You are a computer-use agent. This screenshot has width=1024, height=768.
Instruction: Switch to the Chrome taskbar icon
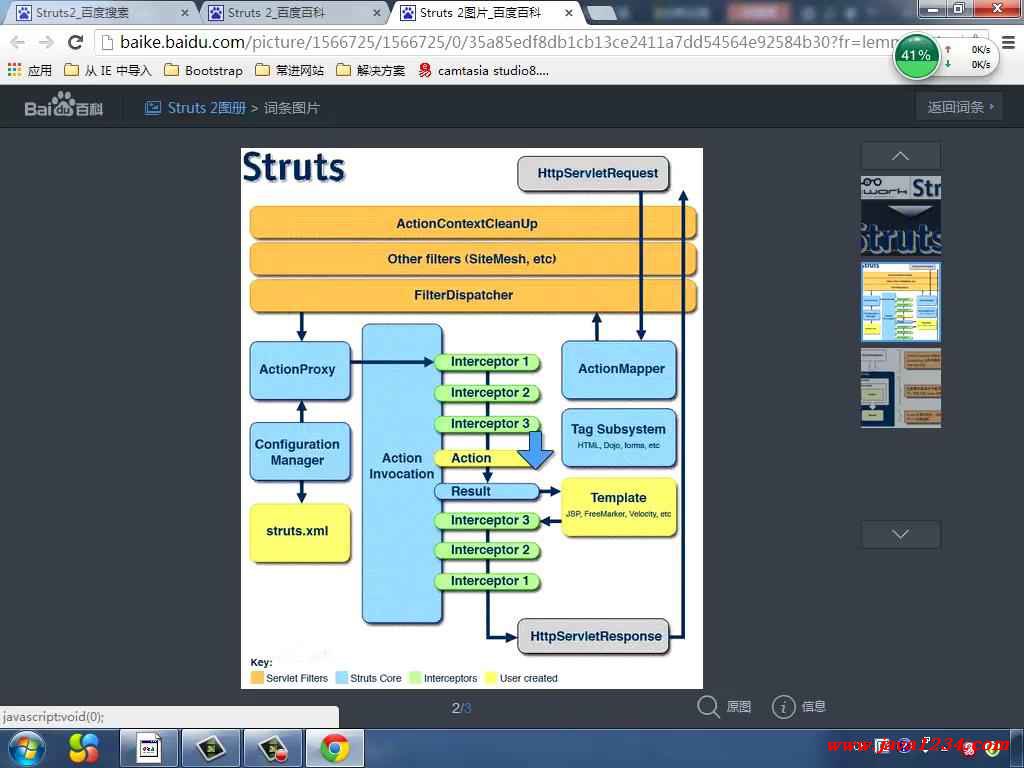[x=334, y=748]
